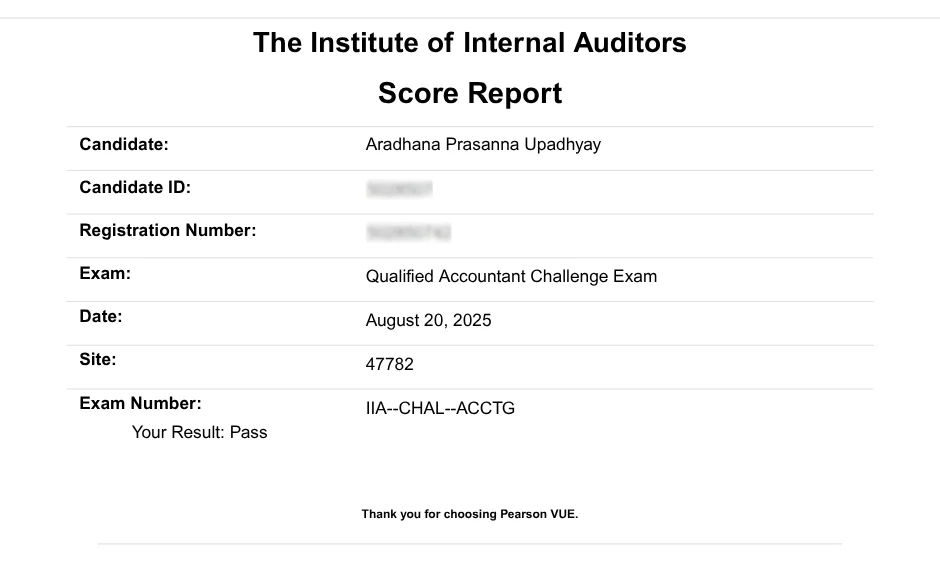Click the blurred Registration Number value
The image size is (940, 588).
[x=408, y=233]
